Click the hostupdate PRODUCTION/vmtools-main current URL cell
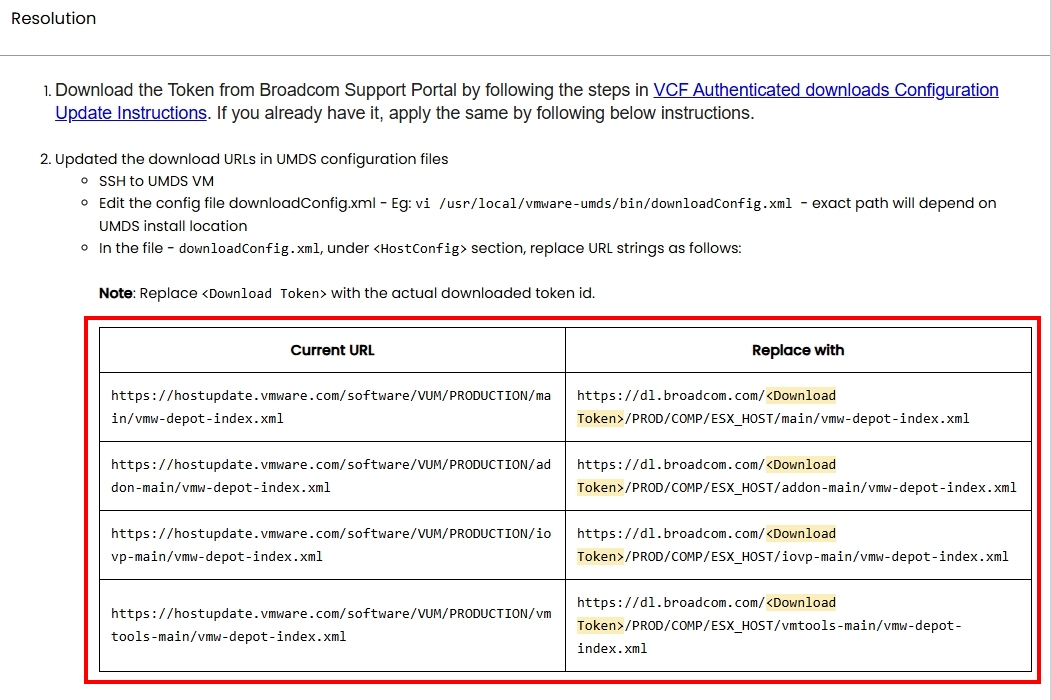Screen dimensions: 1051x700 pos(332,625)
